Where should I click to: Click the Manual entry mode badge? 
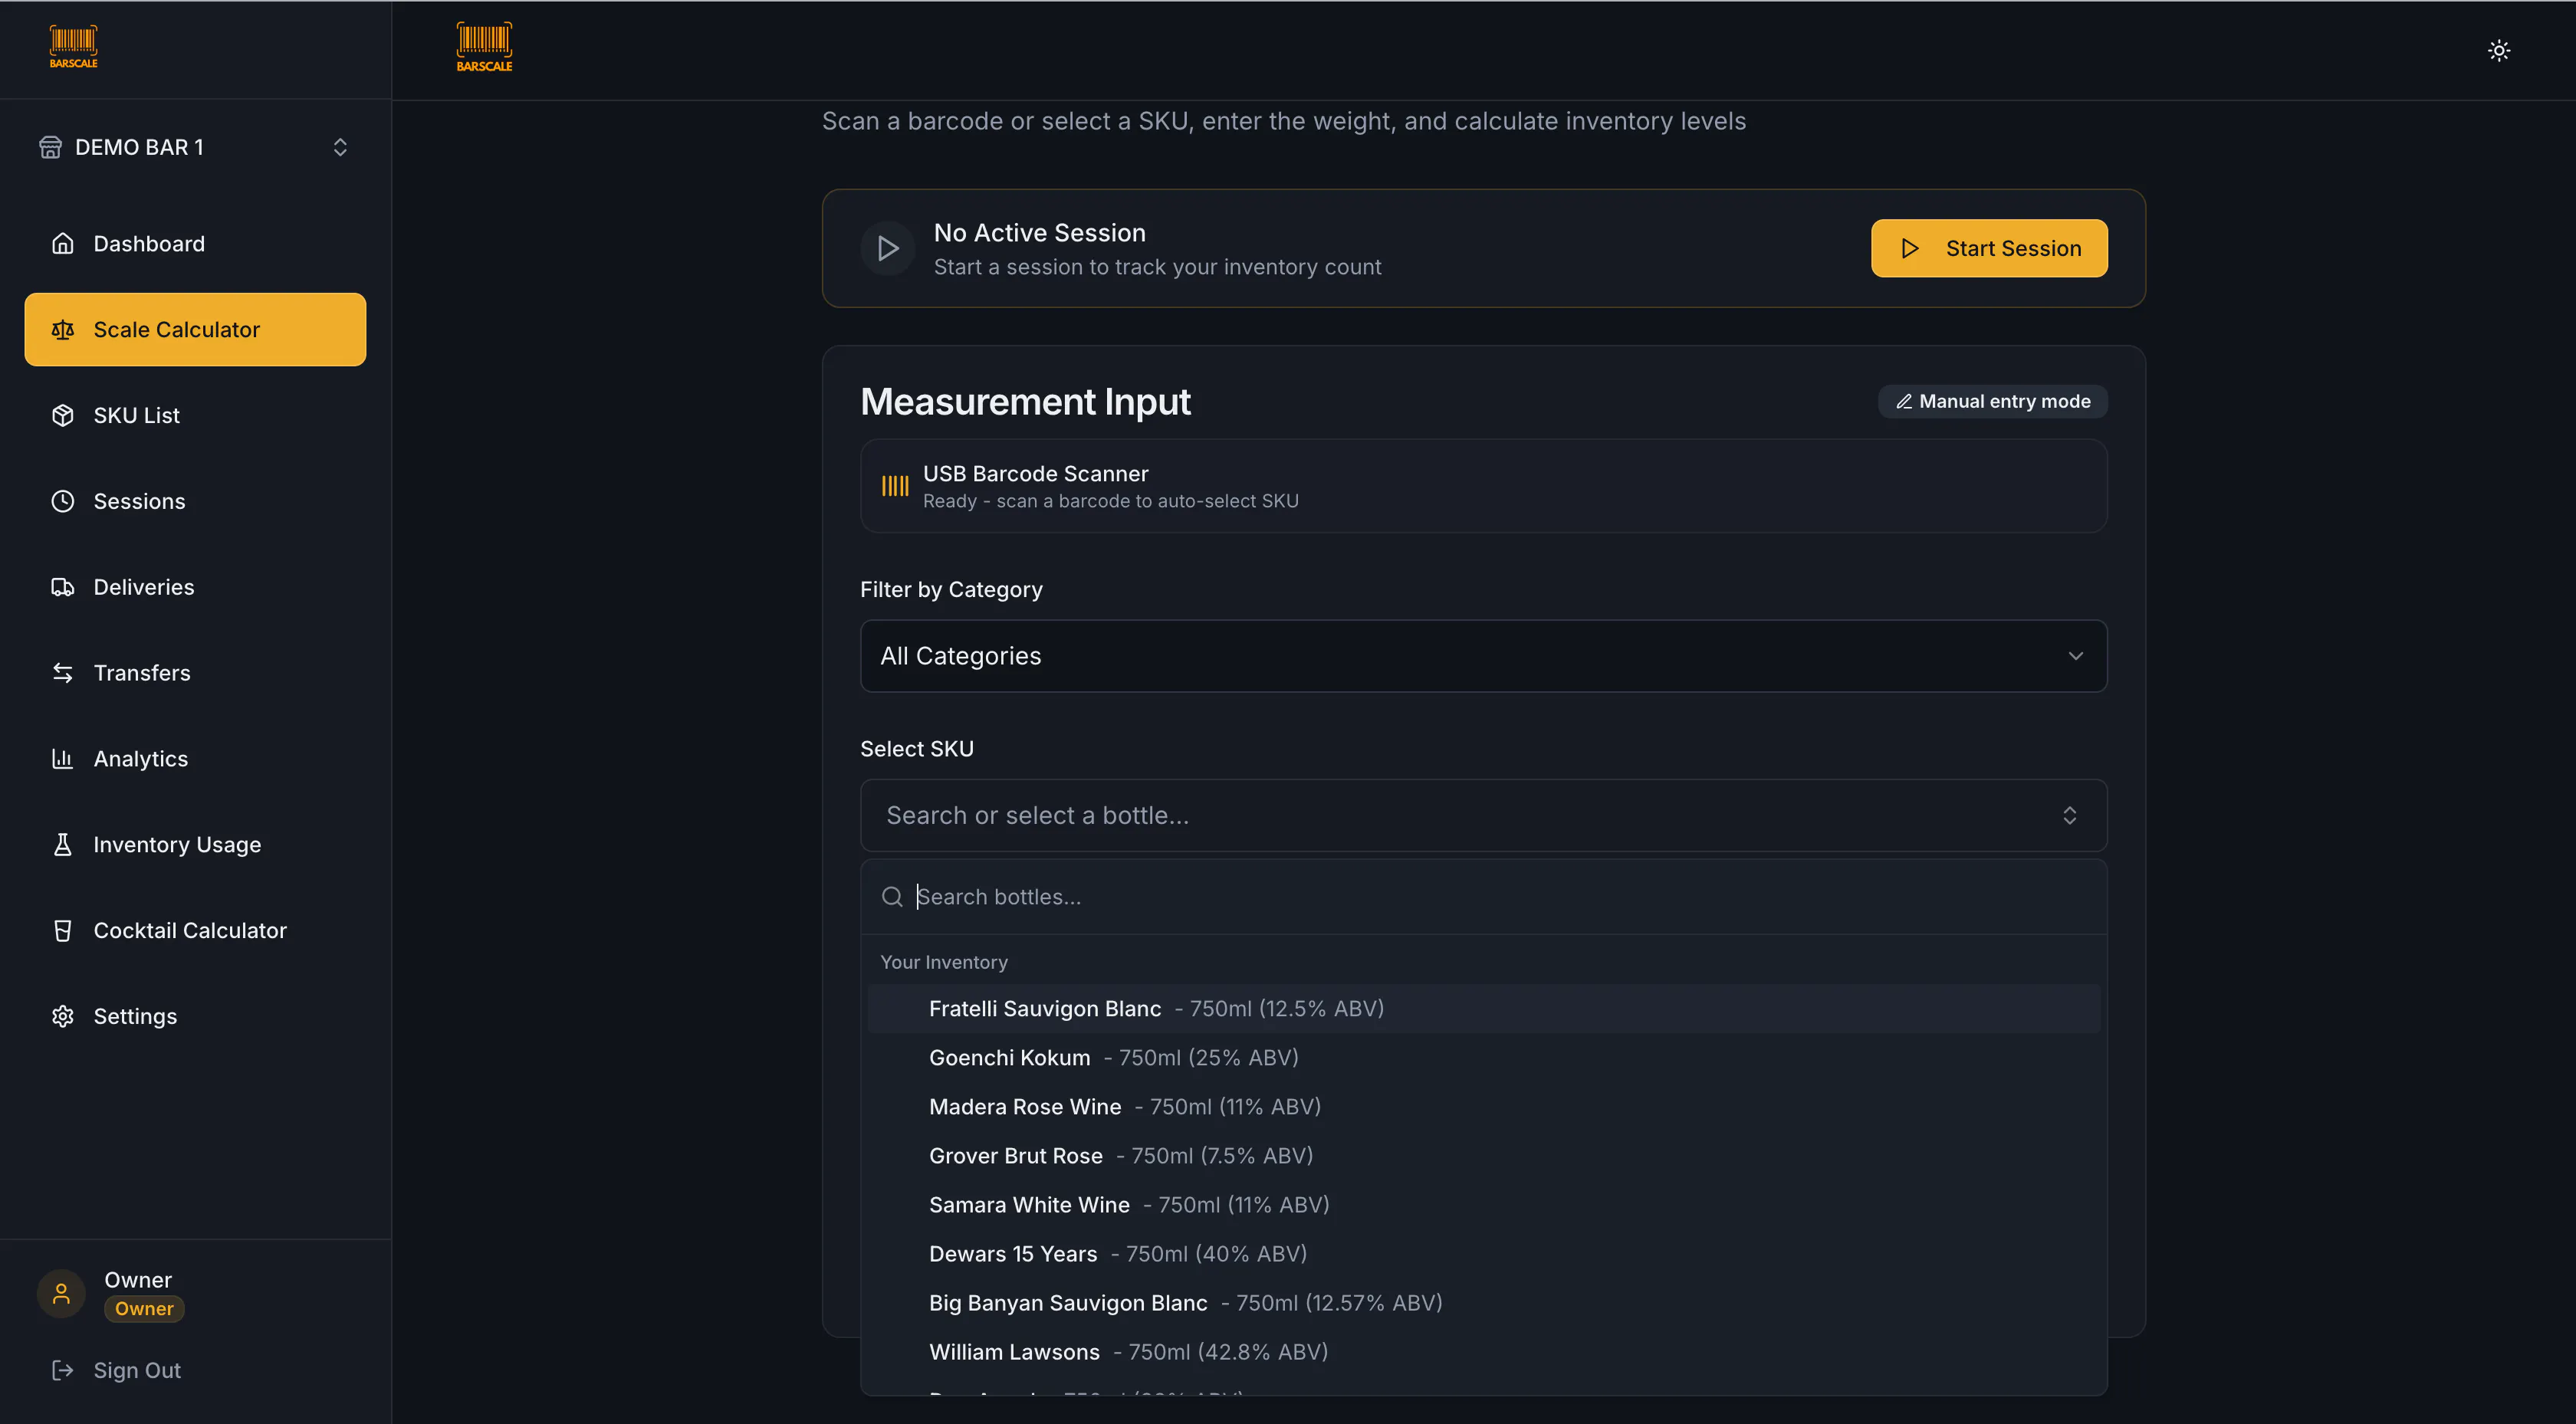click(x=1992, y=401)
